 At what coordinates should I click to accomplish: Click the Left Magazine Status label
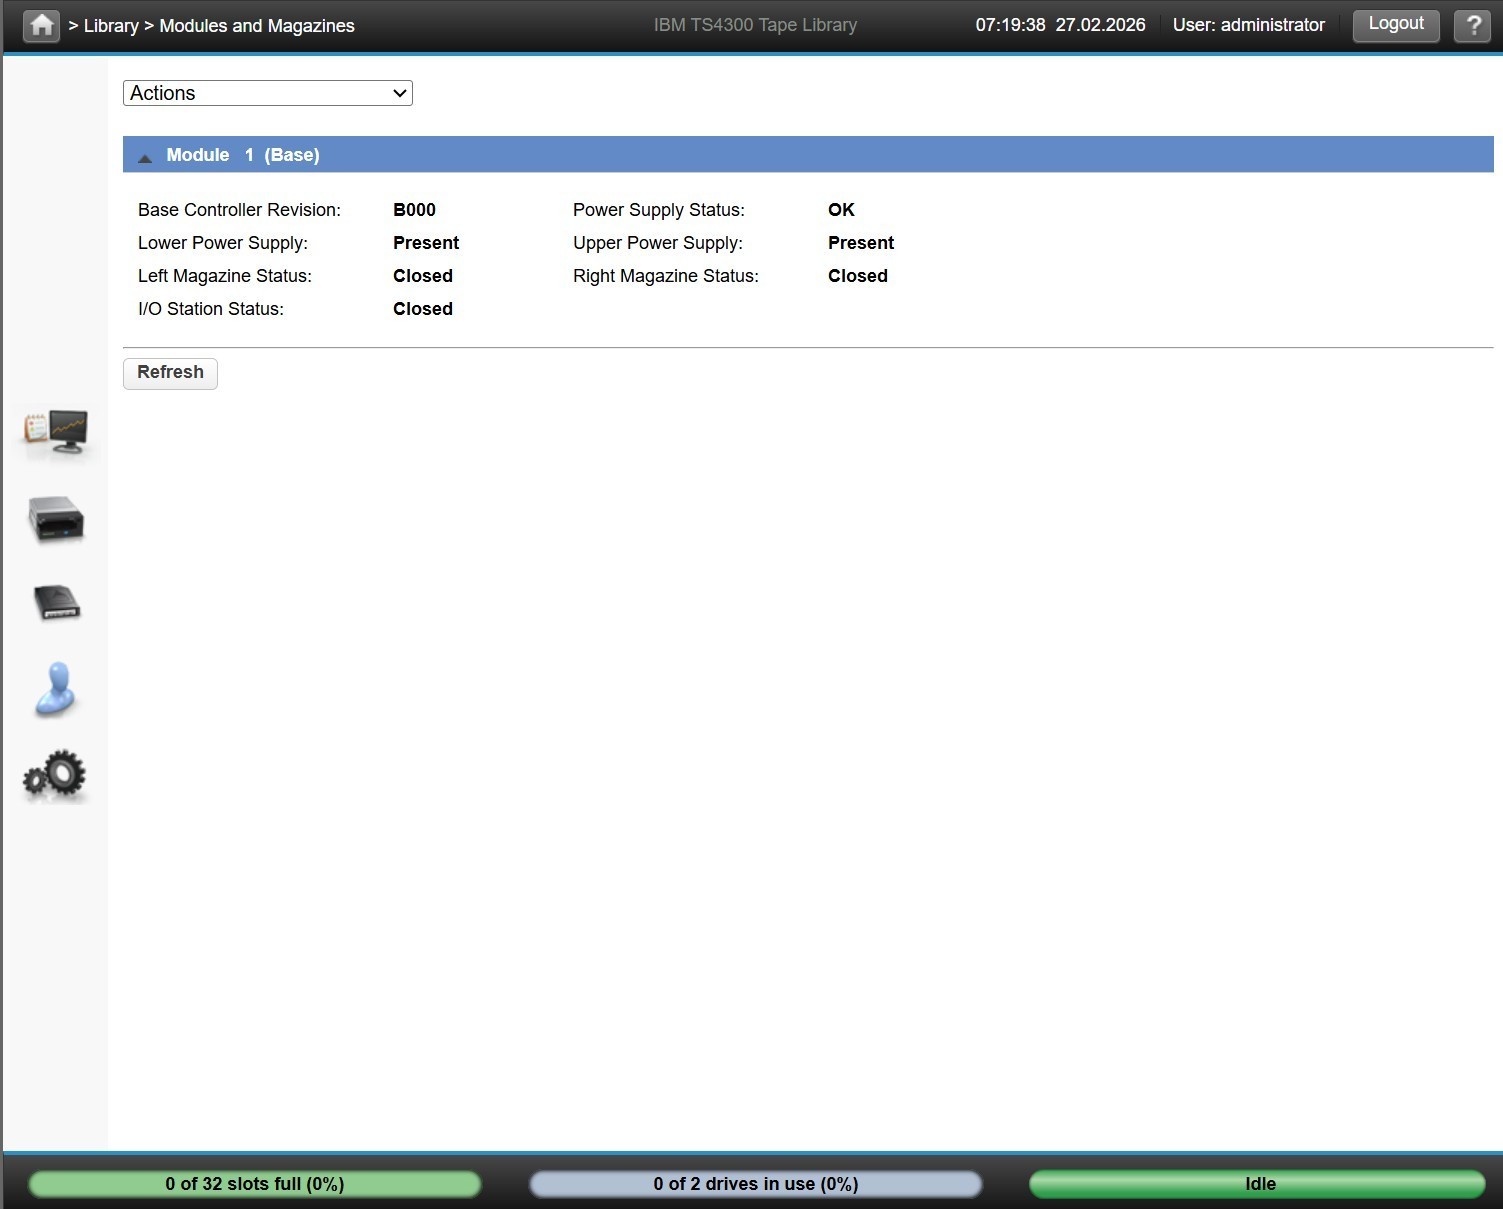[225, 276]
